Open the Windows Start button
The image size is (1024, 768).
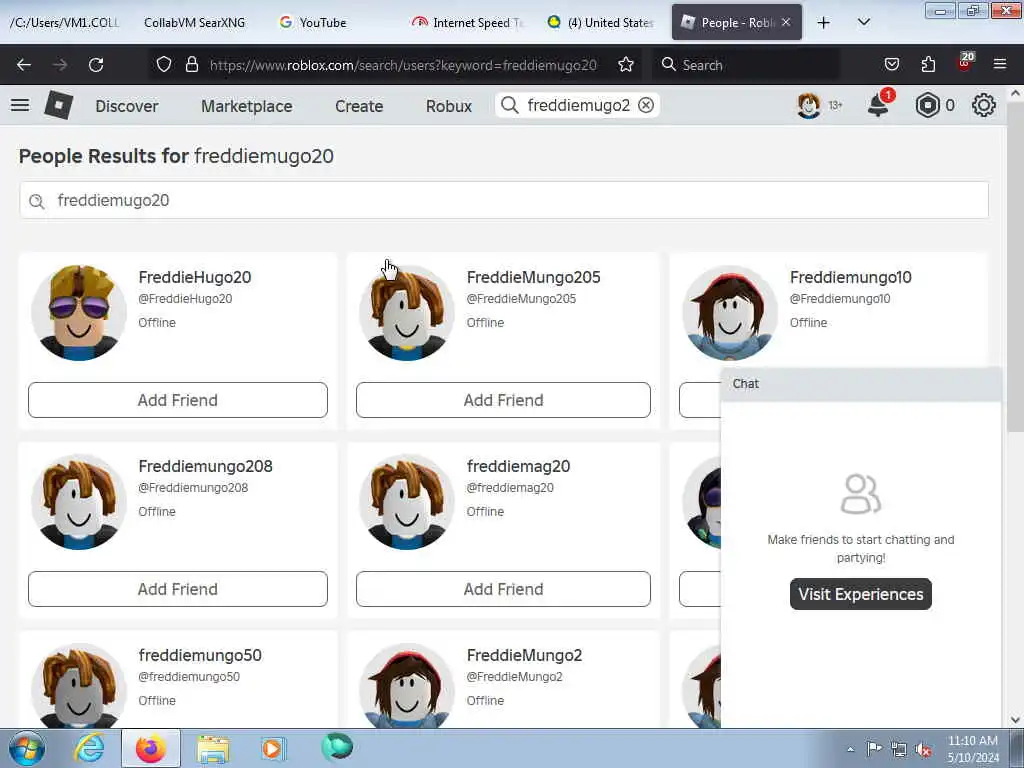tap(27, 748)
